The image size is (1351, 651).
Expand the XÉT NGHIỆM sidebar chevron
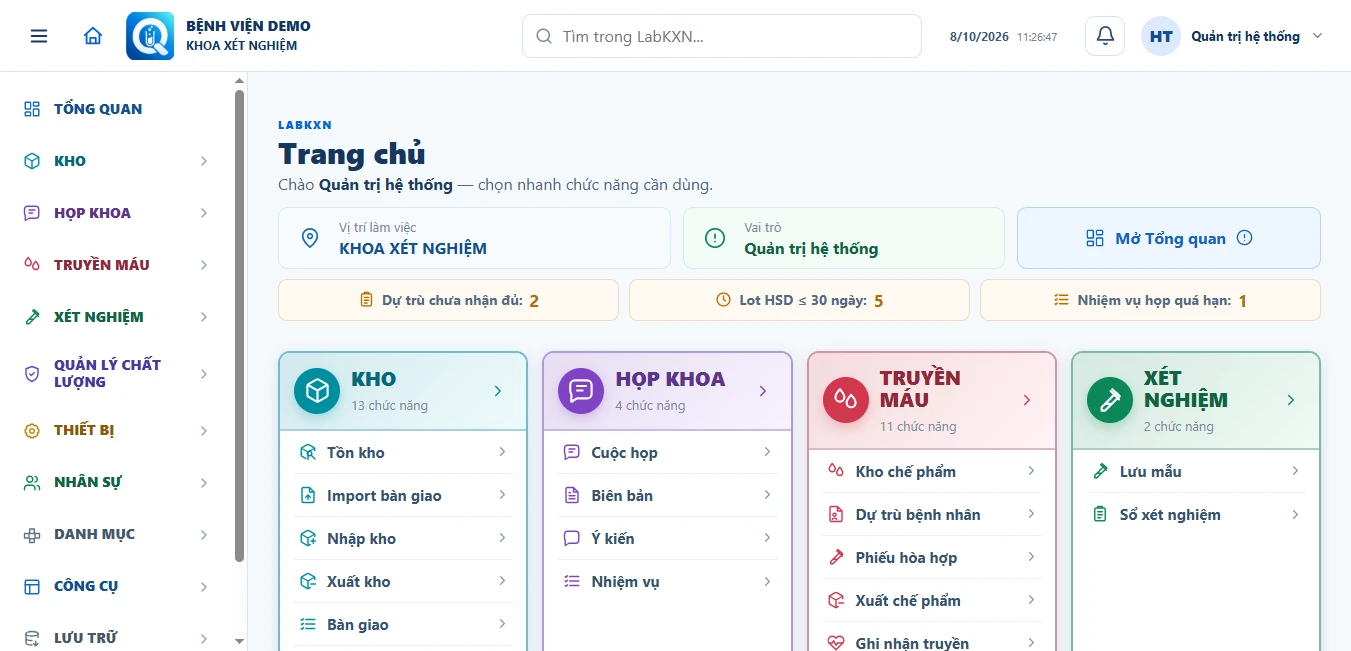tap(204, 317)
